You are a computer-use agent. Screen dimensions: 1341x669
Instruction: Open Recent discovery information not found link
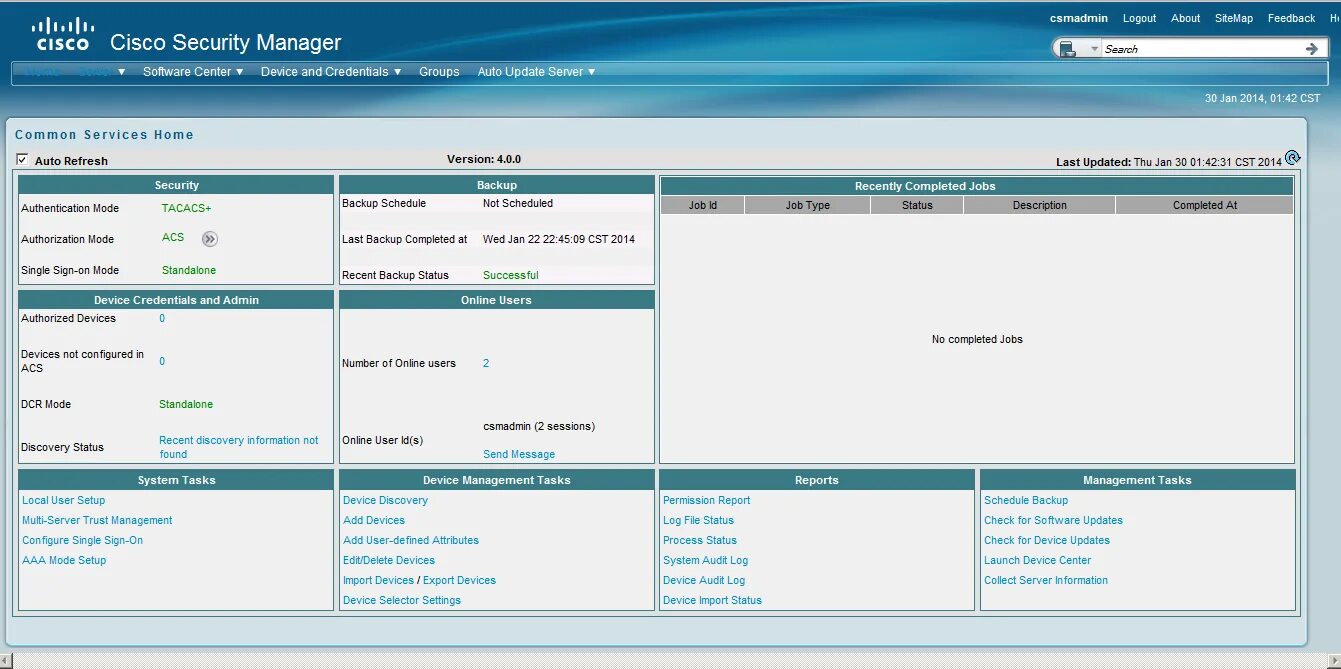pyautogui.click(x=238, y=447)
